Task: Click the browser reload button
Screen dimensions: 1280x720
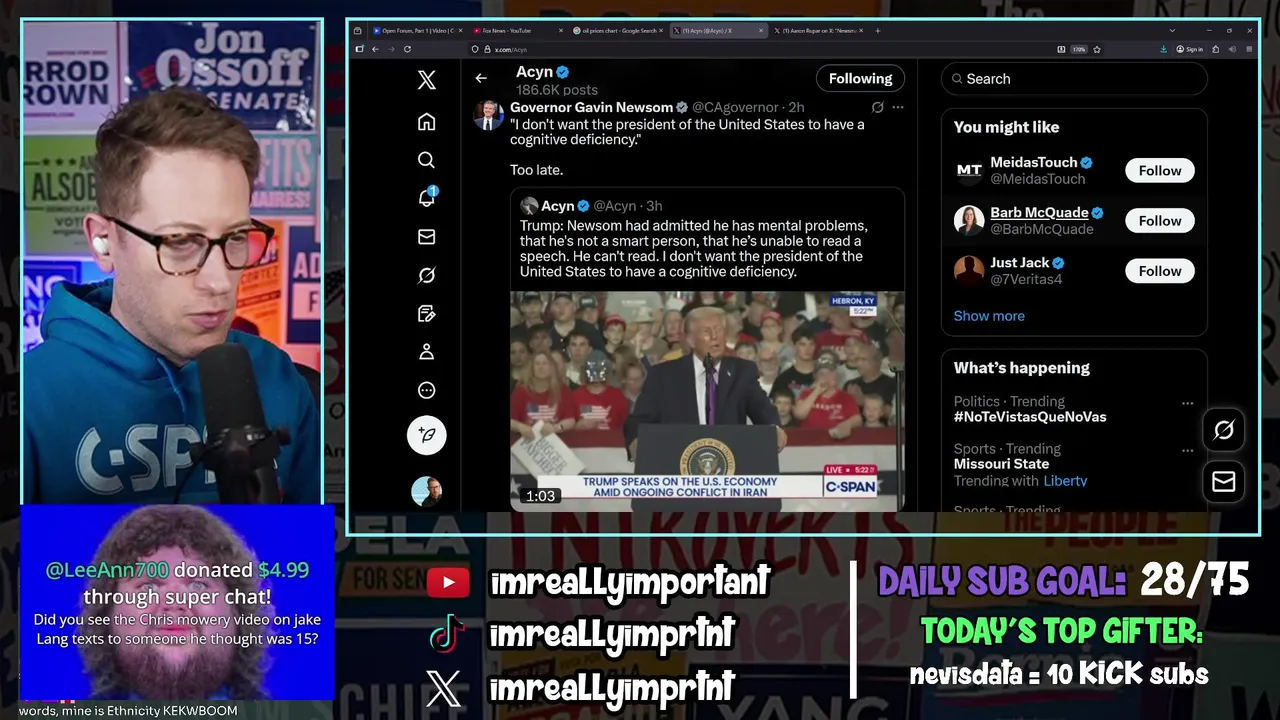Action: coord(407,49)
